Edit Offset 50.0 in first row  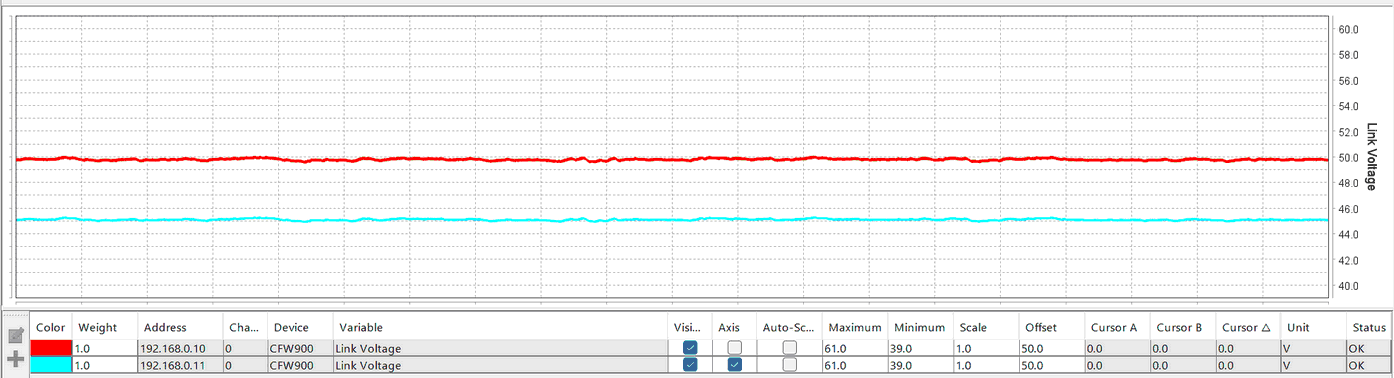1052,348
